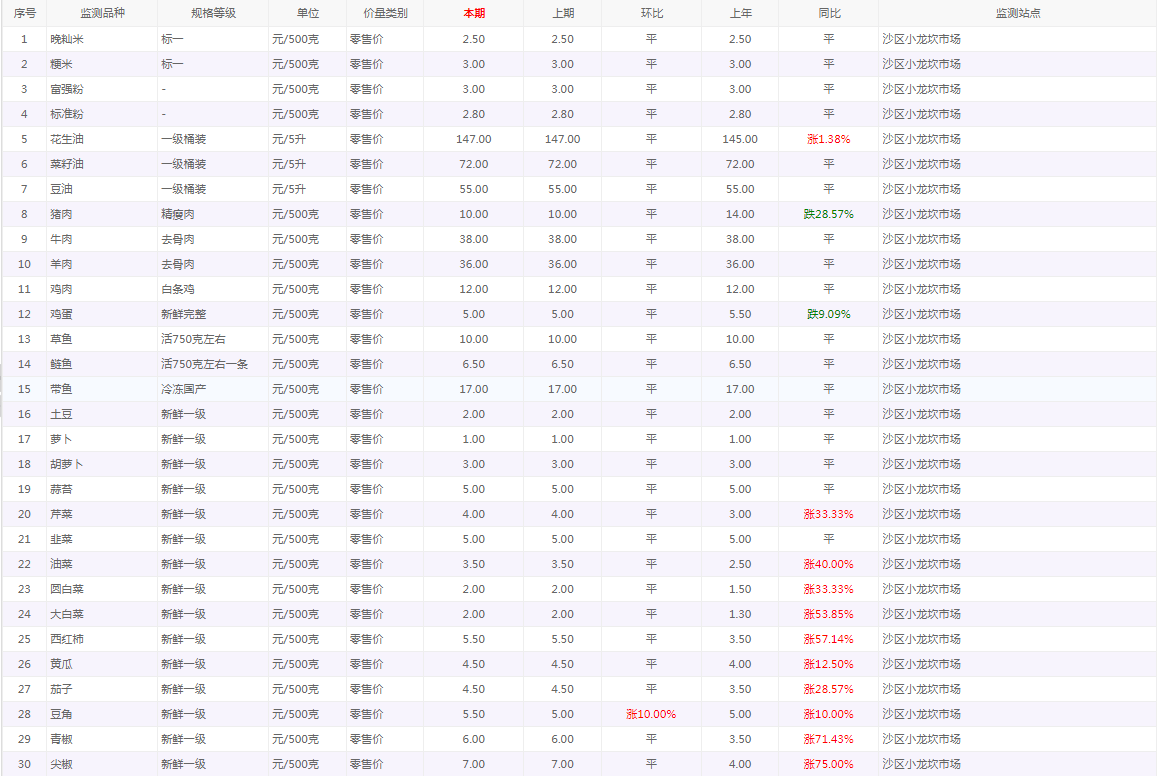Click the 本期 column header
This screenshot has width=1157, height=776.
(x=473, y=14)
